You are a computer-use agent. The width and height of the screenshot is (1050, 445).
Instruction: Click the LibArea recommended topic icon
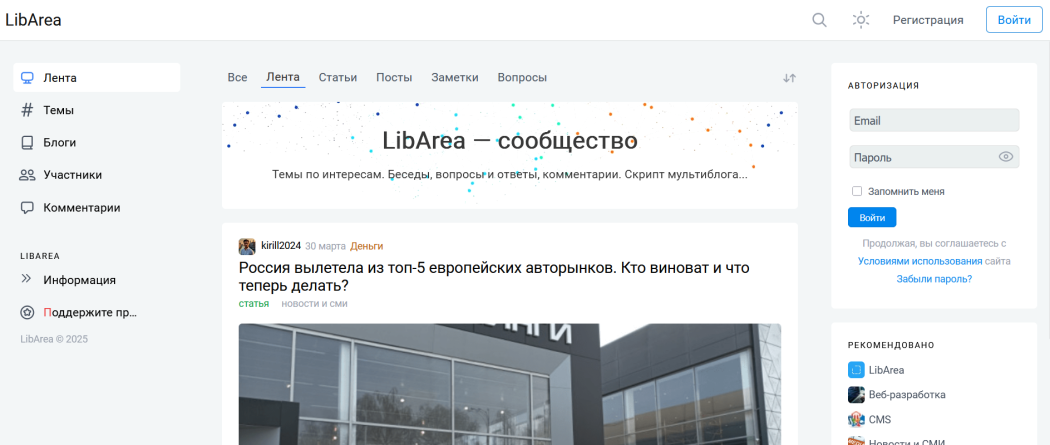pos(856,370)
